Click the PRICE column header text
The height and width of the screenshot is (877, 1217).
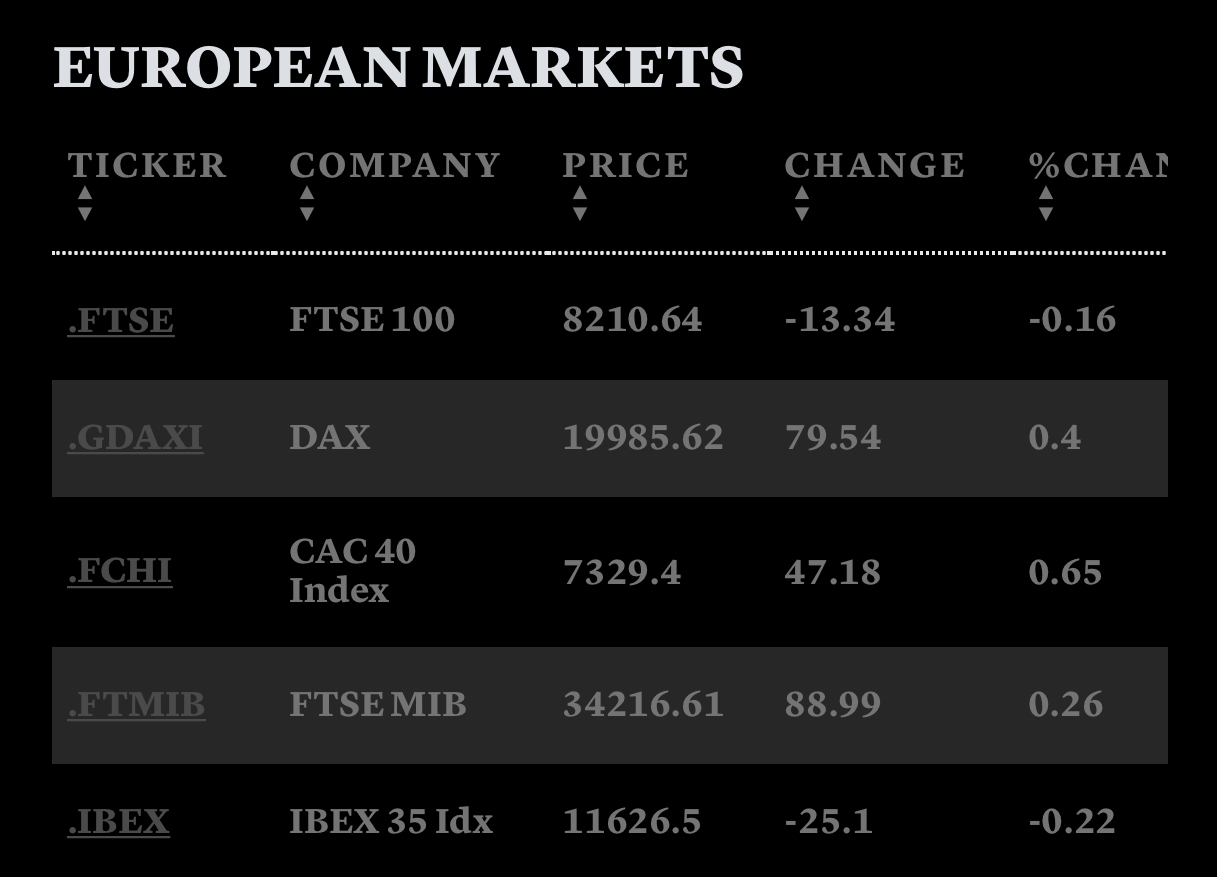pyautogui.click(x=625, y=165)
